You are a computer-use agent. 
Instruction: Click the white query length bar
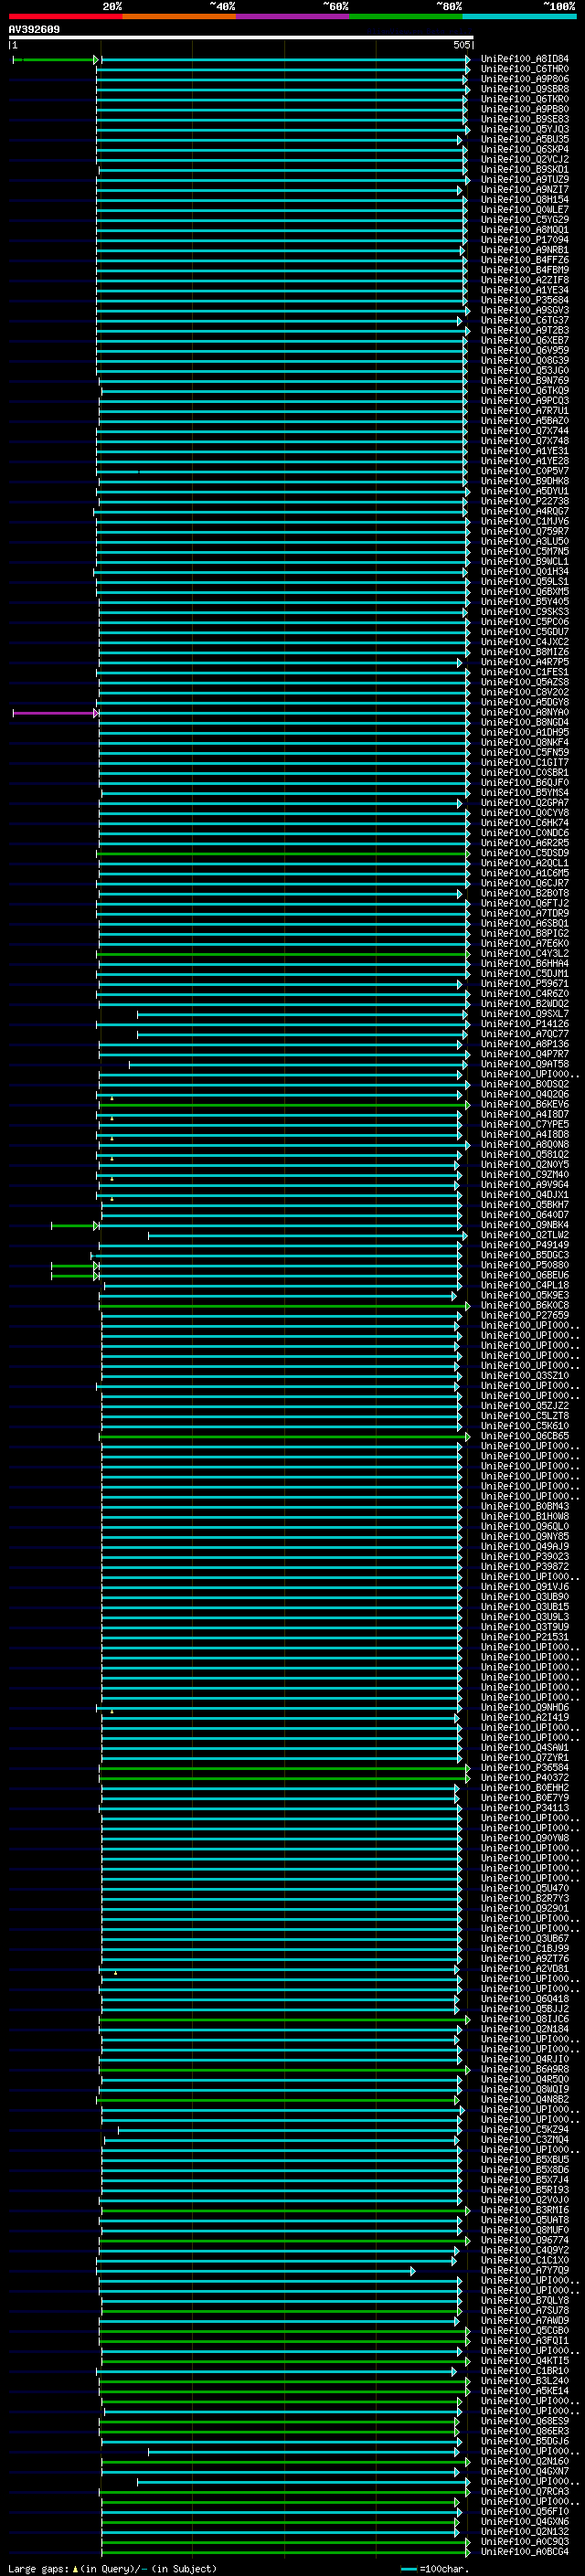coord(241,38)
